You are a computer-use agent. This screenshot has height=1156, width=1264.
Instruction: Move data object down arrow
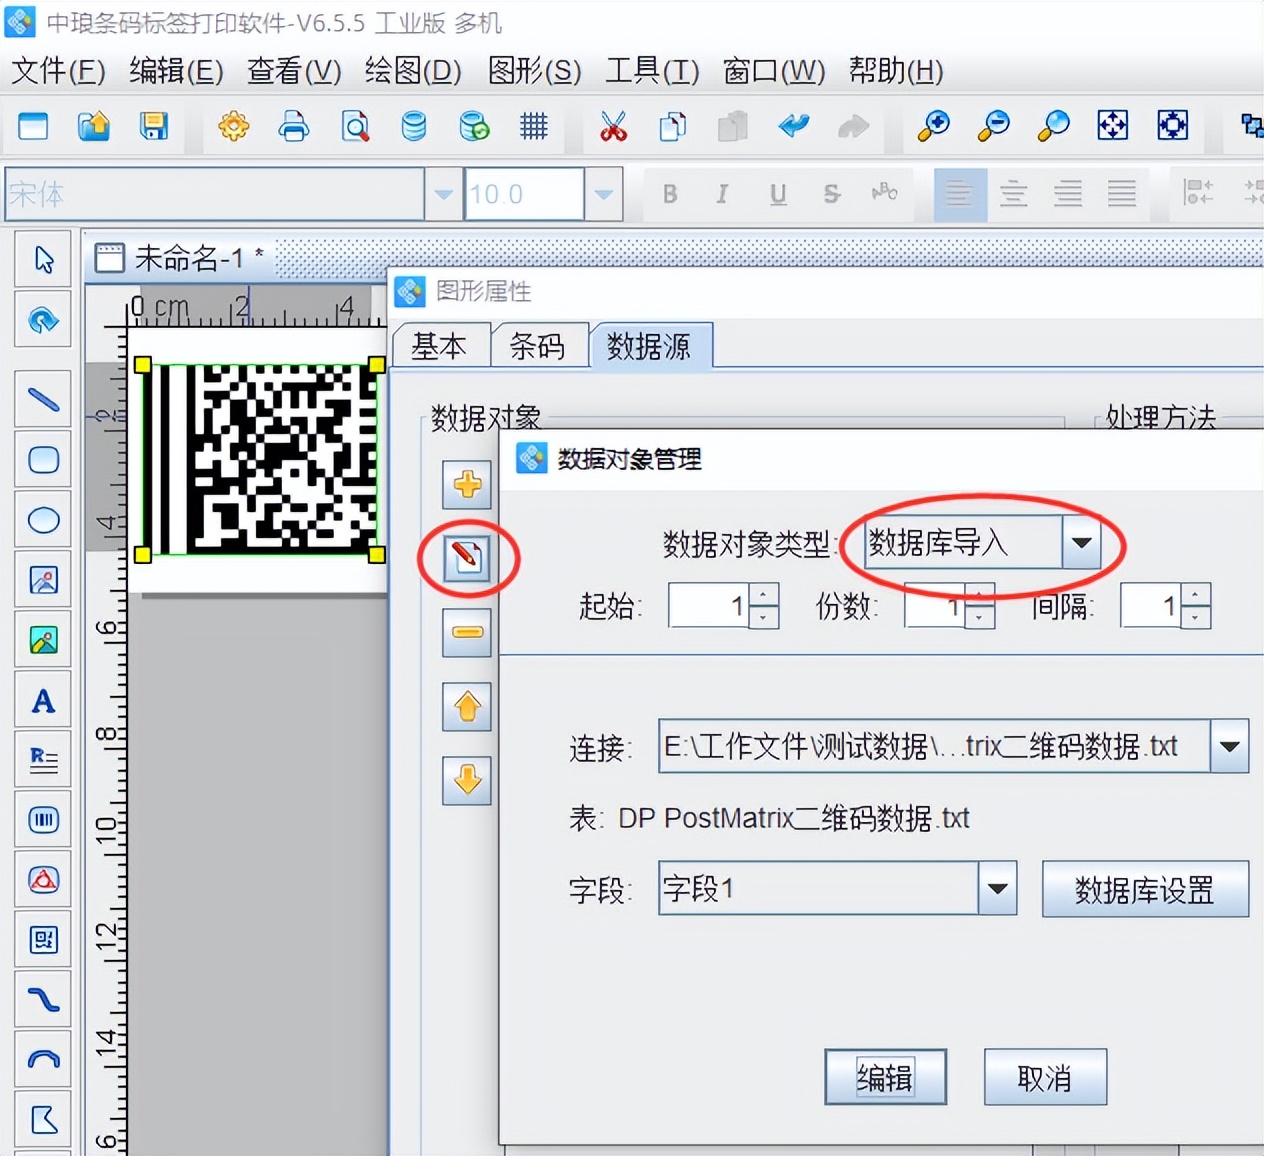click(x=467, y=780)
